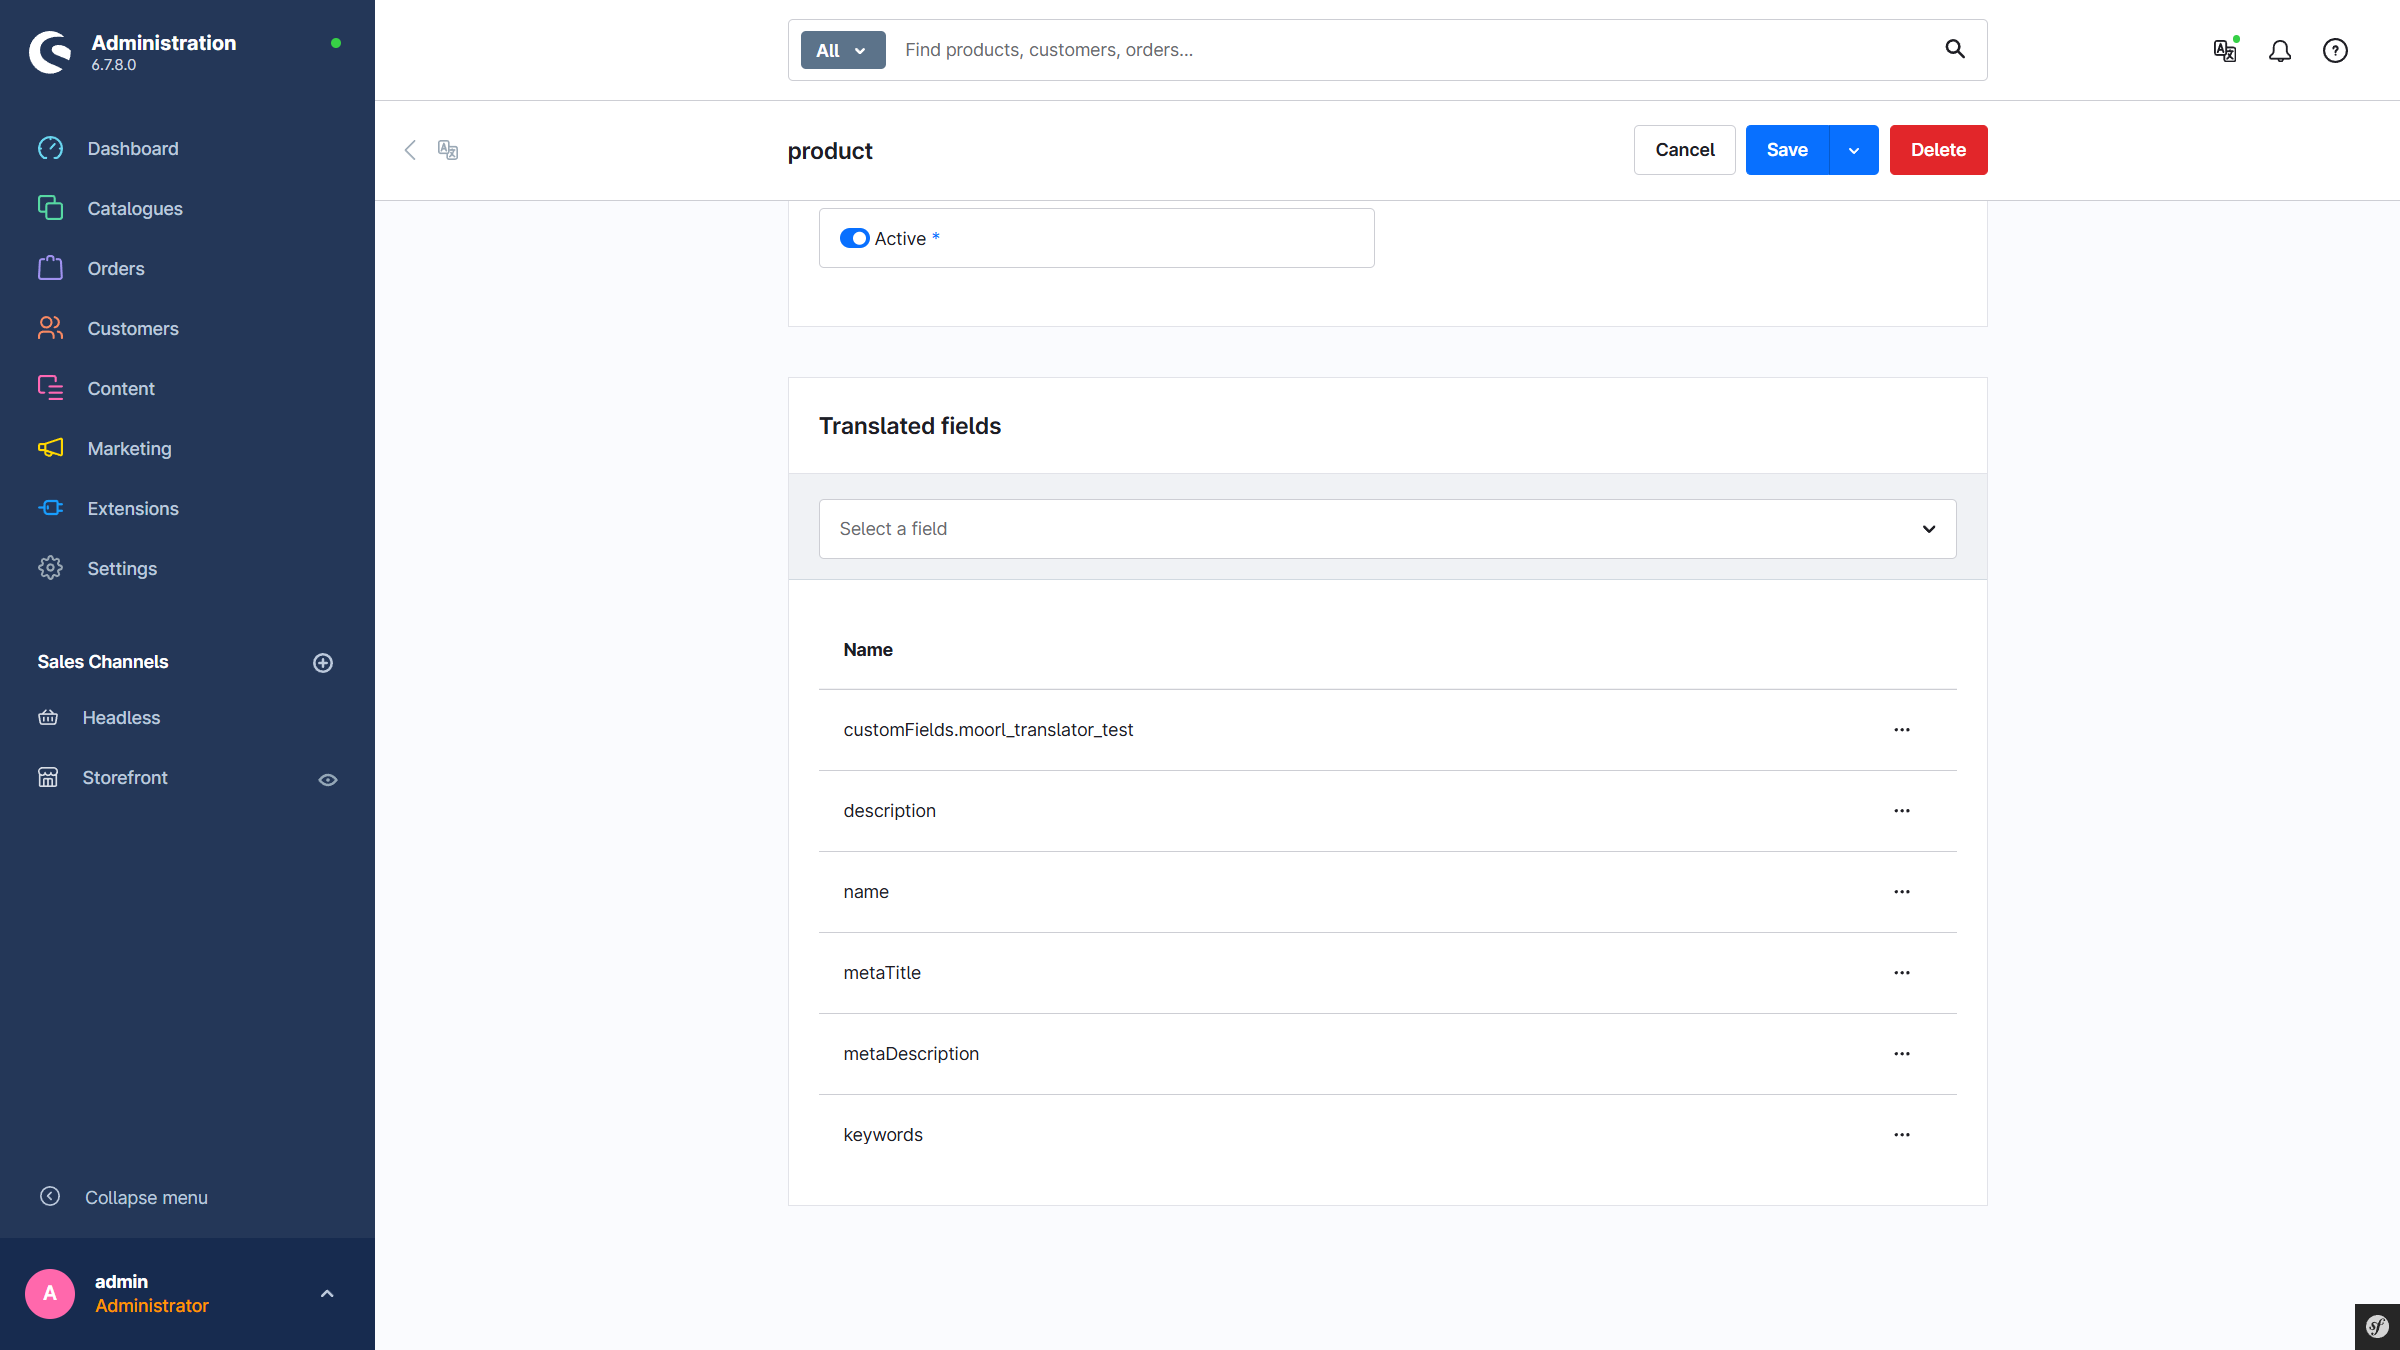Image resolution: width=2400 pixels, height=1350 pixels.
Task: Open the Save button dropdown arrow
Action: (1853, 149)
